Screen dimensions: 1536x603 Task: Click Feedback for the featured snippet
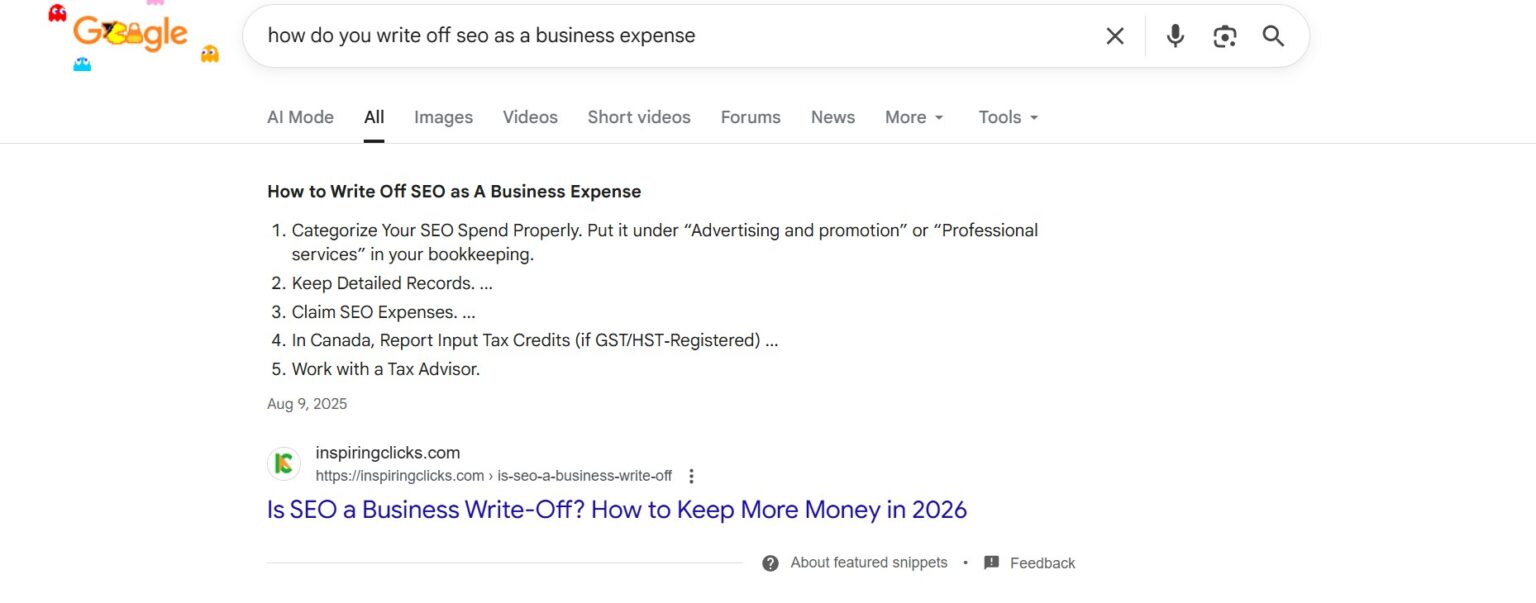coord(1043,562)
